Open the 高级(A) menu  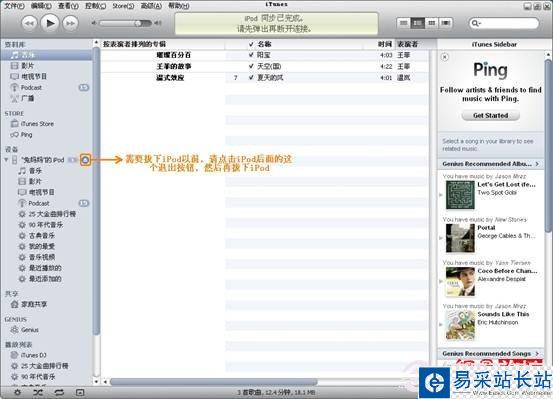pos(151,6)
